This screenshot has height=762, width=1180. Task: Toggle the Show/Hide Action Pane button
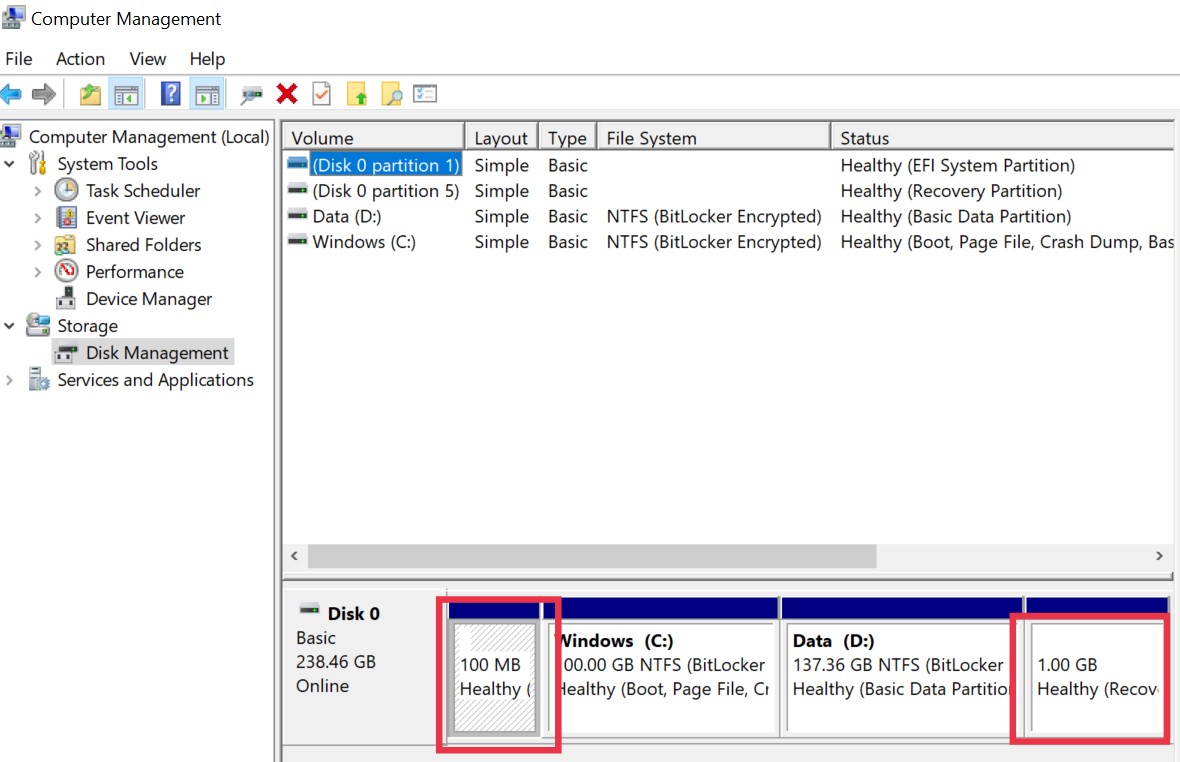(x=207, y=95)
